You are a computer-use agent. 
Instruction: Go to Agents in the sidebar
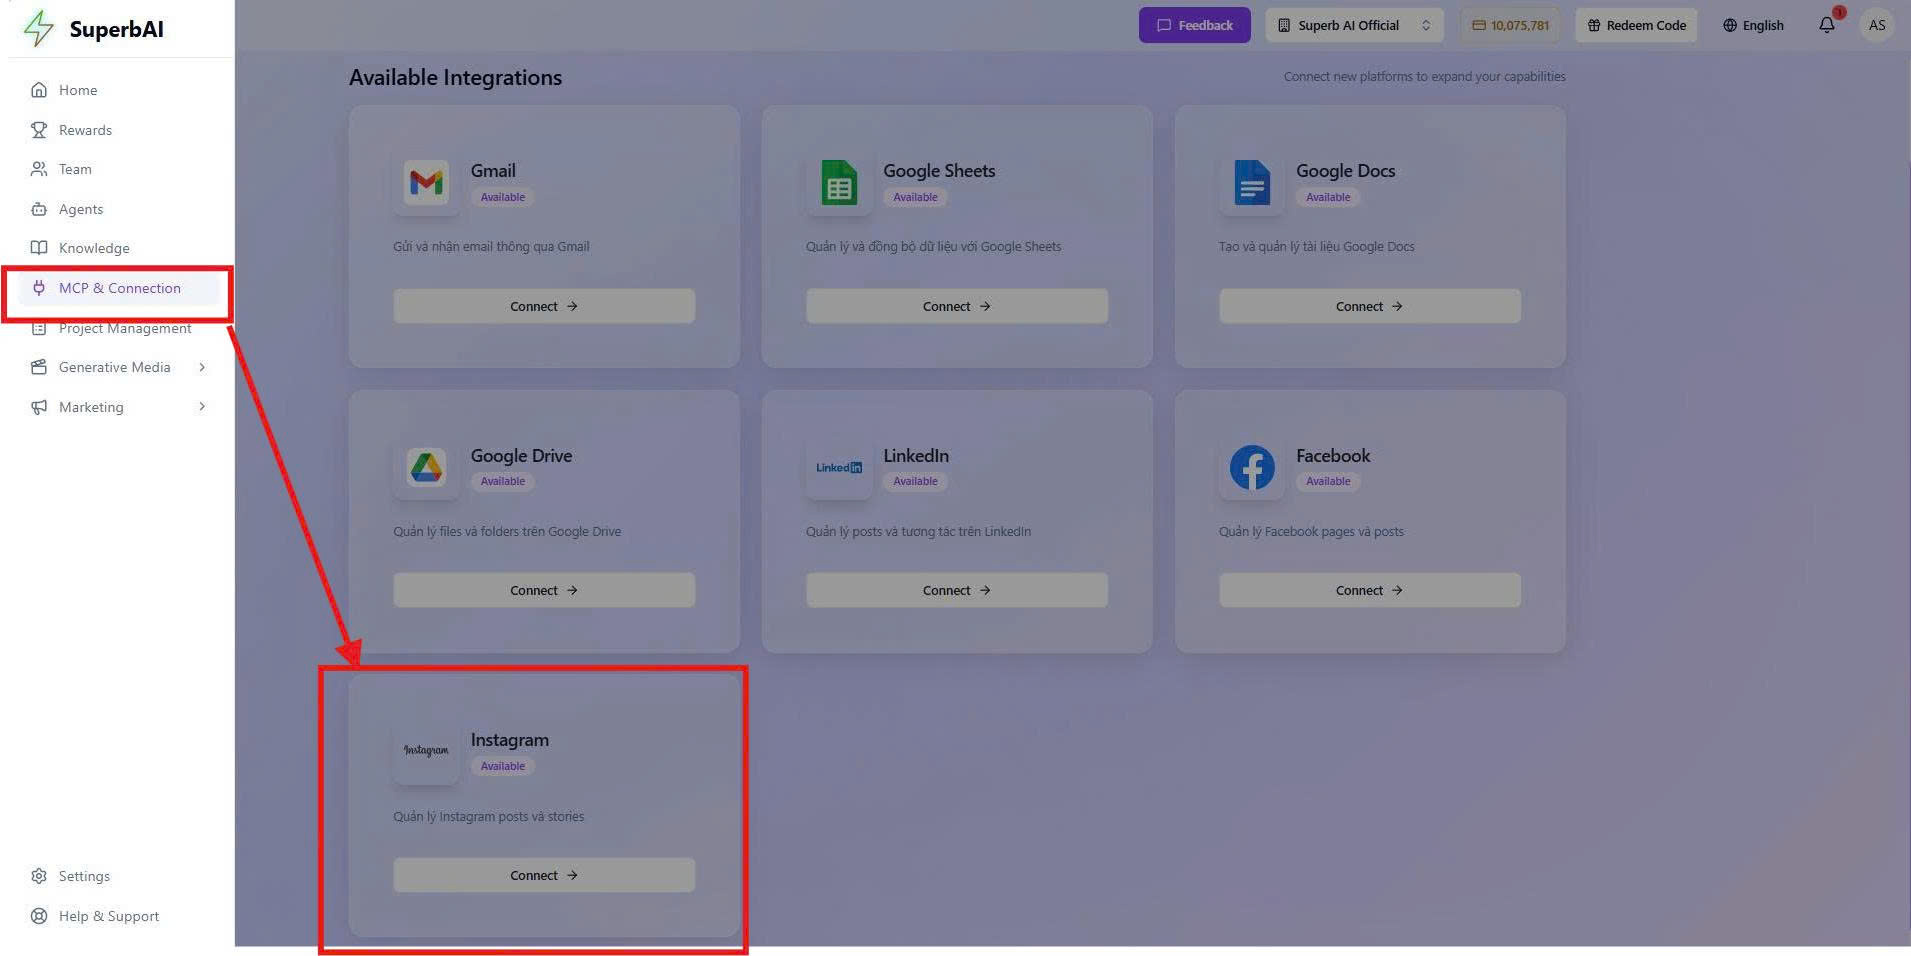[x=80, y=209]
